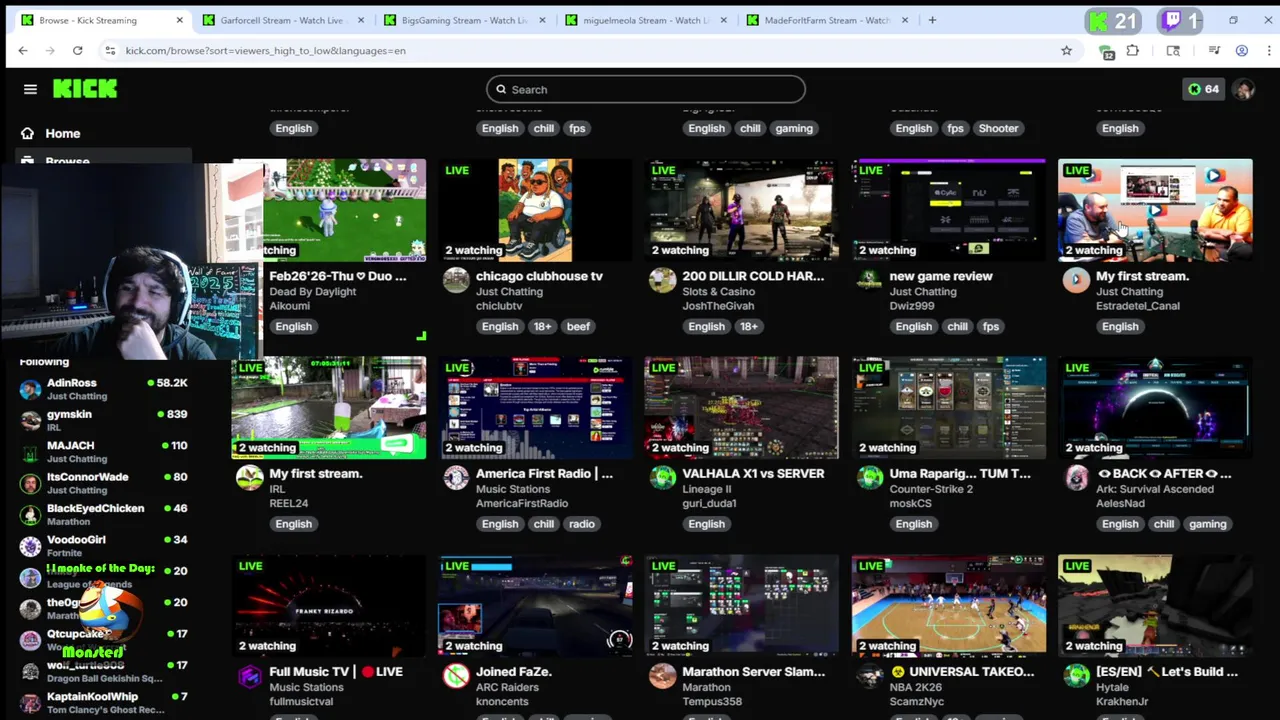Open the Chrome extensions puzzle icon
1280x720 pixels.
pos(1133,50)
